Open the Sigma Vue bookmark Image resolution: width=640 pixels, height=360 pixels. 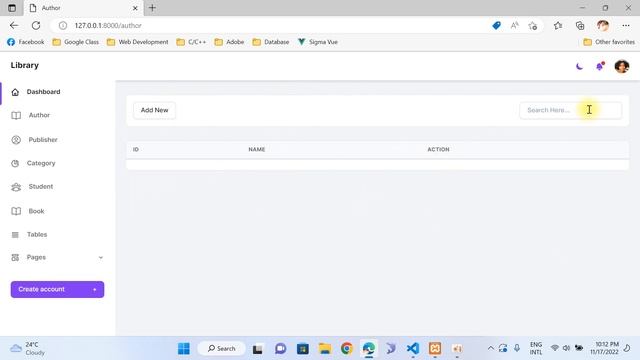pyautogui.click(x=318, y=42)
